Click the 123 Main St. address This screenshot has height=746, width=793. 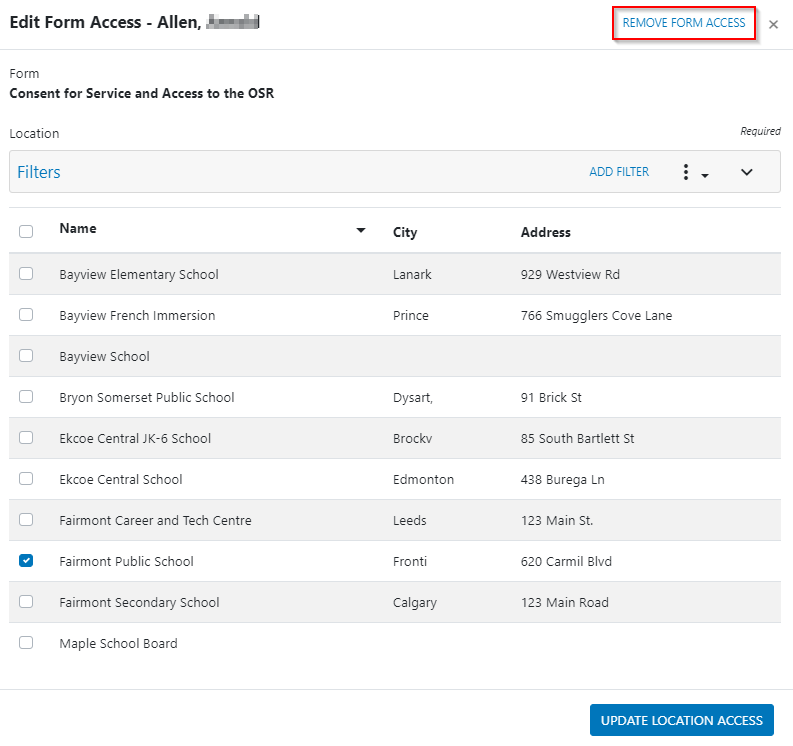(557, 520)
